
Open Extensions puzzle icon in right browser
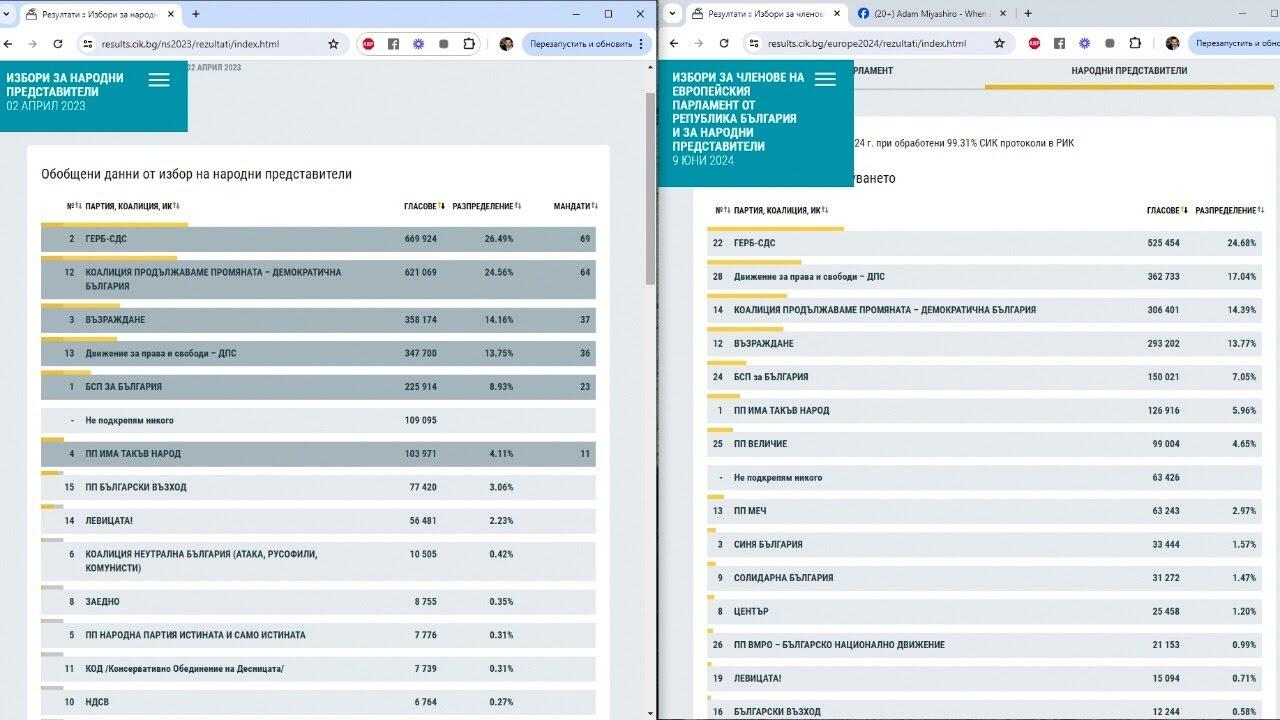pos(1135,44)
